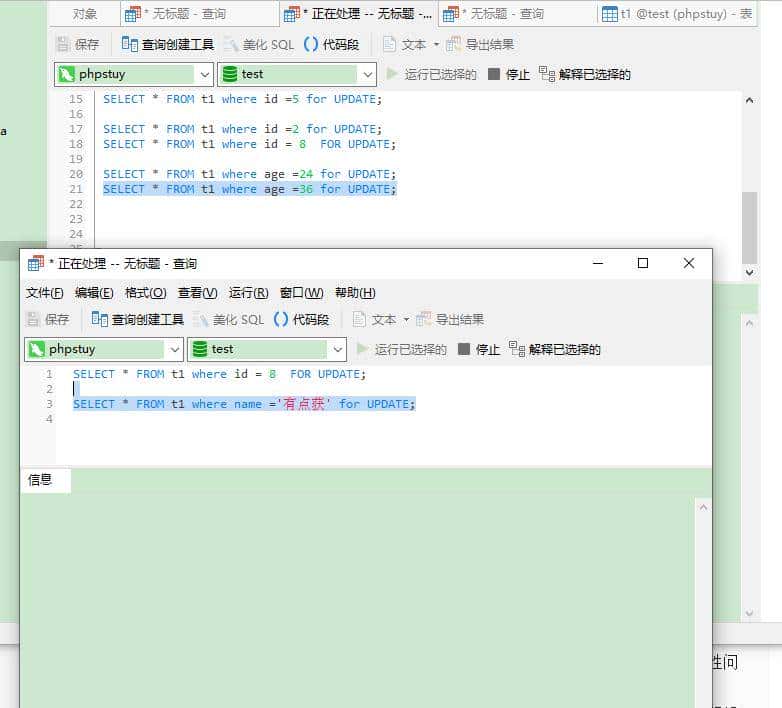Switch to t1 @test (phpstuy) table tab
Viewport: 782px width, 708px height.
pos(677,13)
